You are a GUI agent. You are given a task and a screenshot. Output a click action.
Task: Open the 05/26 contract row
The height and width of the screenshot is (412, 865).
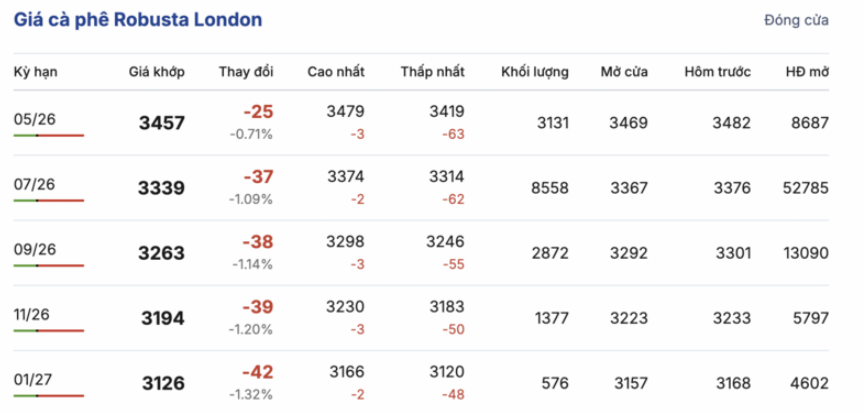pyautogui.click(x=421, y=122)
